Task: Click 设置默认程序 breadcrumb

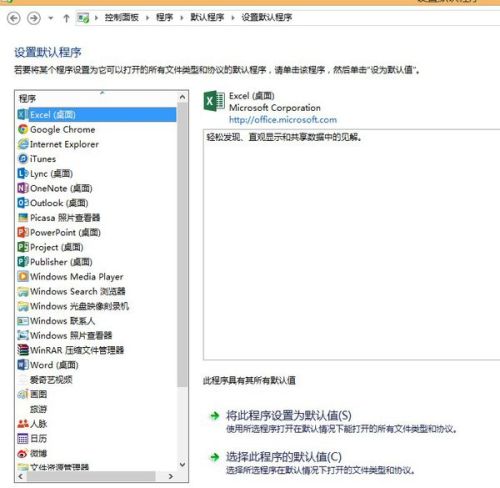Action: click(267, 17)
